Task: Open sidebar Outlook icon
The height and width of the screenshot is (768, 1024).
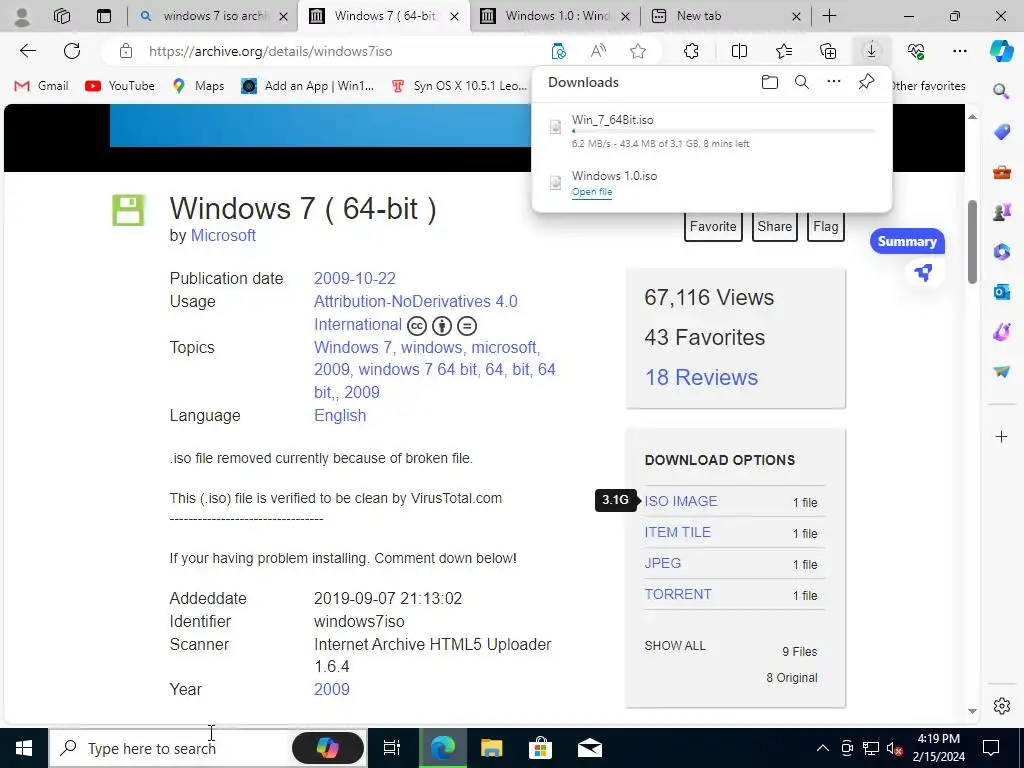Action: [1001, 292]
